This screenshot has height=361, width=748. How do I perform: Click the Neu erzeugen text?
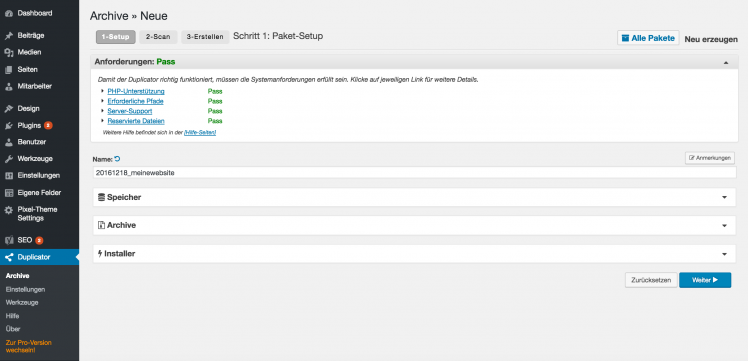[x=711, y=40]
